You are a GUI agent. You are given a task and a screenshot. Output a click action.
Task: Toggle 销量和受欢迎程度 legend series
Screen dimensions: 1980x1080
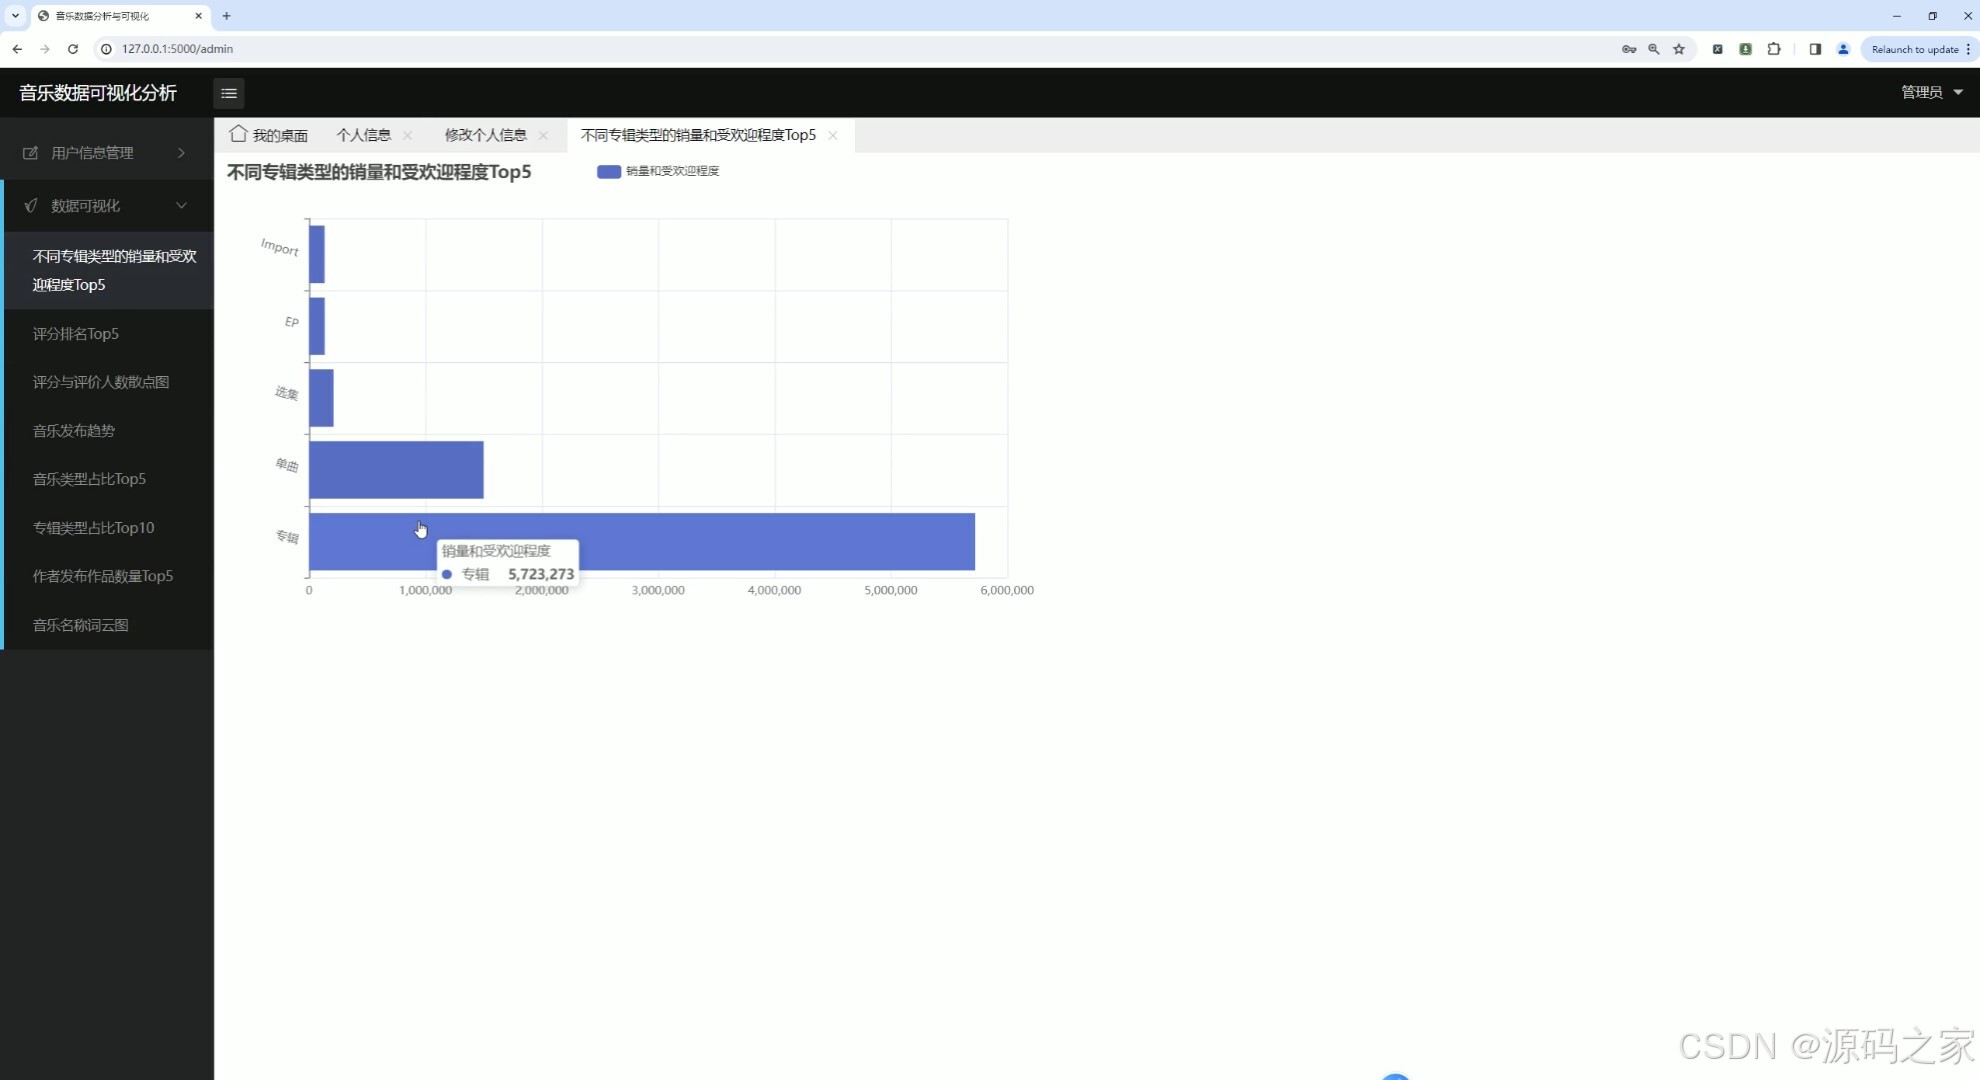[657, 171]
